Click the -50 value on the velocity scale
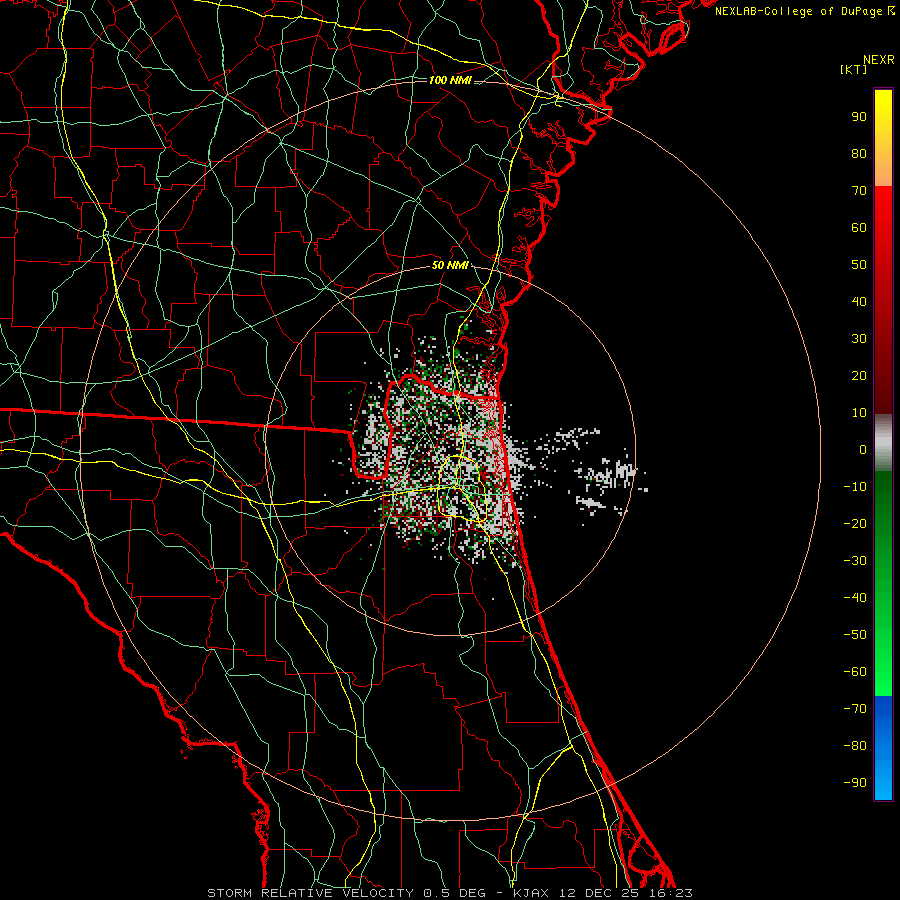The height and width of the screenshot is (900, 900). pyautogui.click(x=855, y=635)
